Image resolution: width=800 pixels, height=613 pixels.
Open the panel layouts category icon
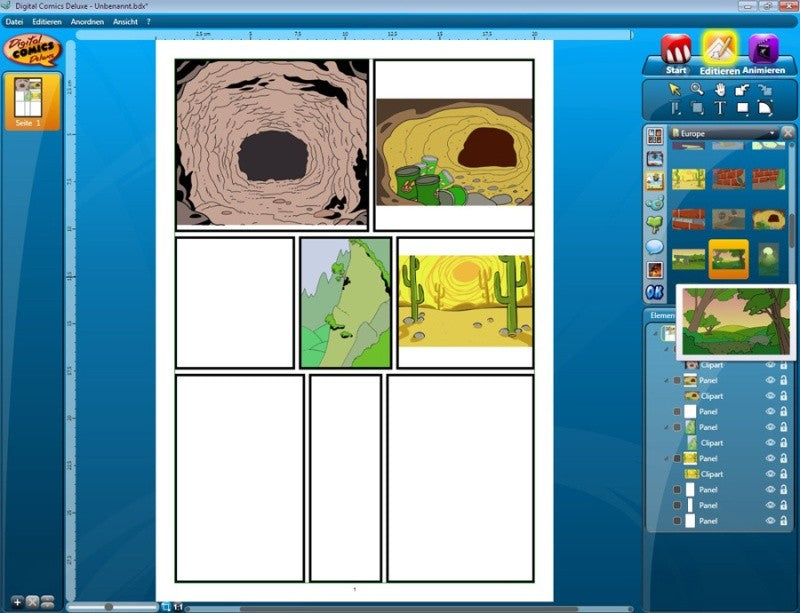click(655, 136)
